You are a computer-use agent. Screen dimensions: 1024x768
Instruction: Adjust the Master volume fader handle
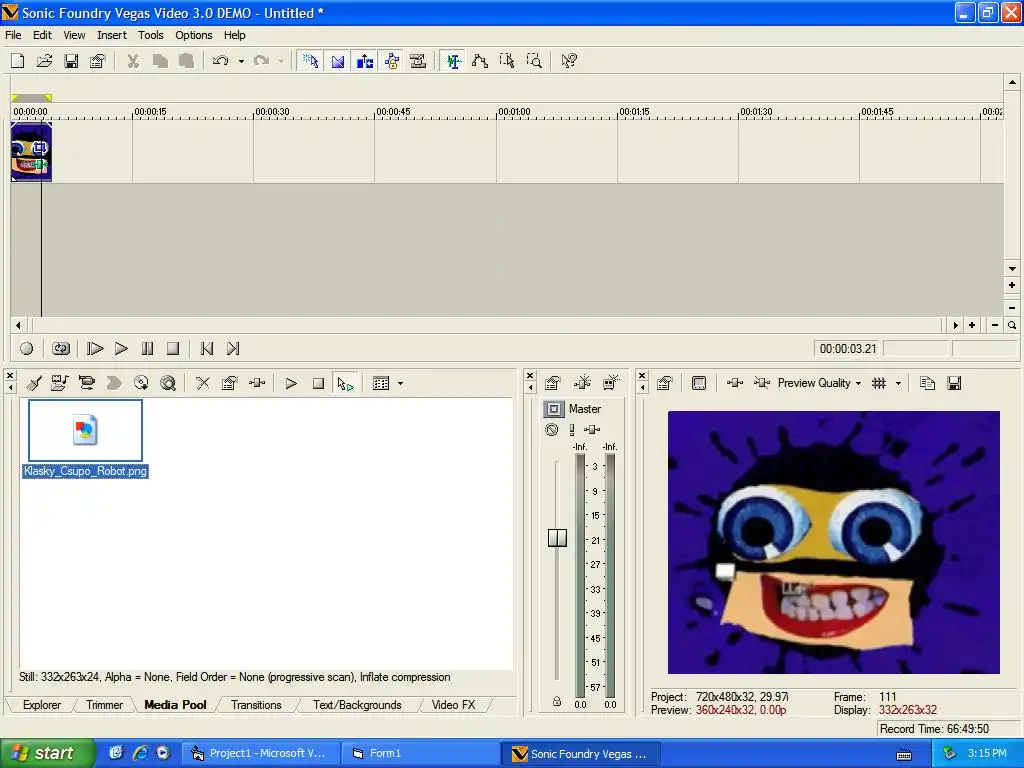coord(557,538)
